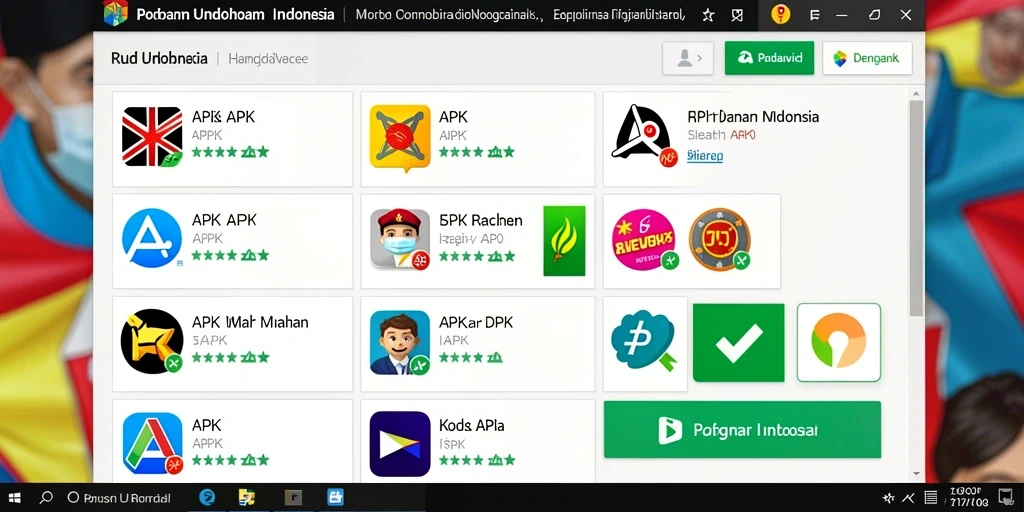Image resolution: width=1024 pixels, height=512 pixels.
Task: Select the green flame leaf icon
Action: [564, 241]
